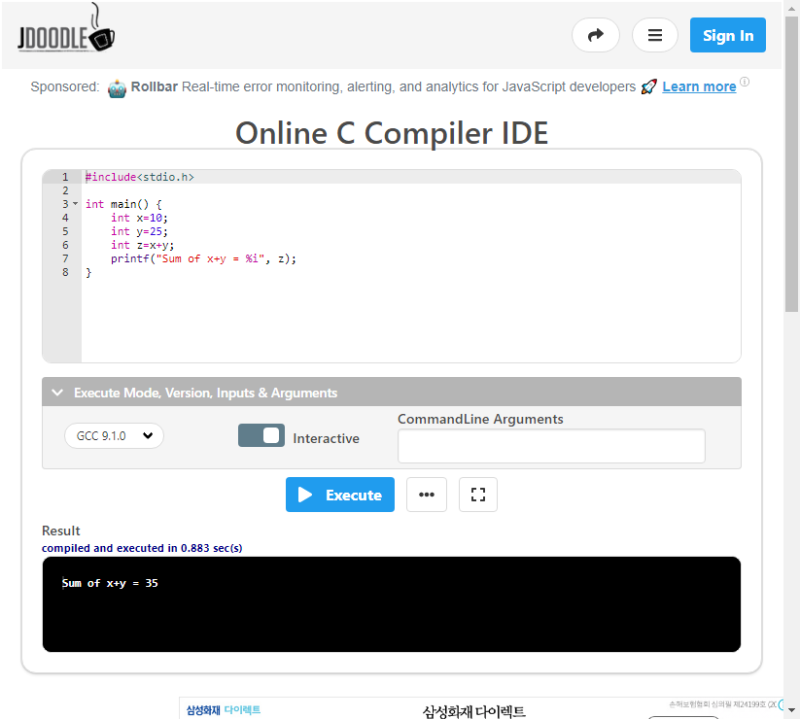Click the share icon in the header
800x719 pixels.
595,35
